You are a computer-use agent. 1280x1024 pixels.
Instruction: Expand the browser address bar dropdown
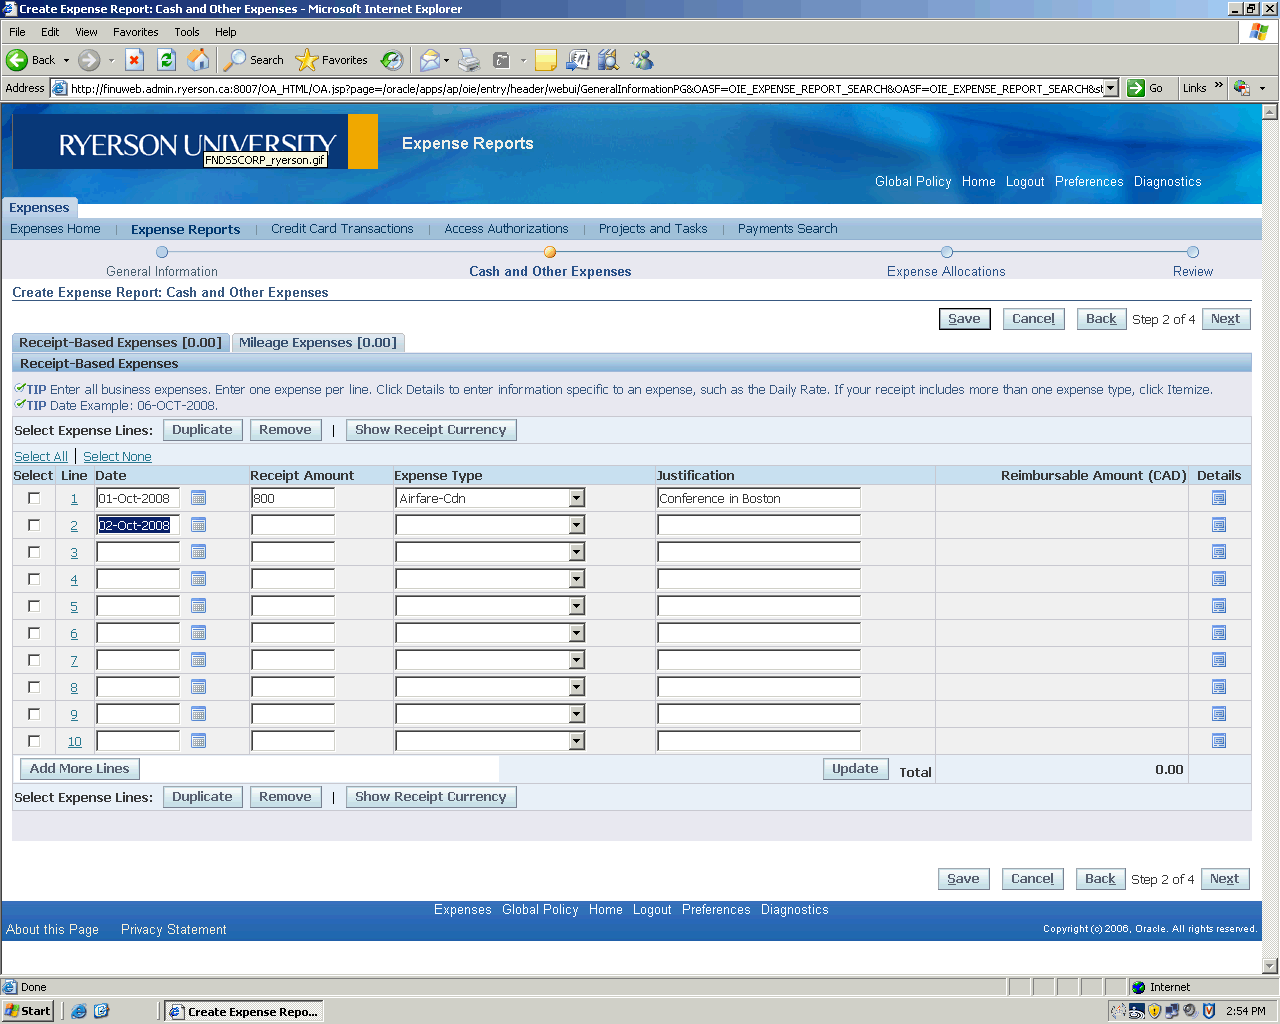point(1110,88)
